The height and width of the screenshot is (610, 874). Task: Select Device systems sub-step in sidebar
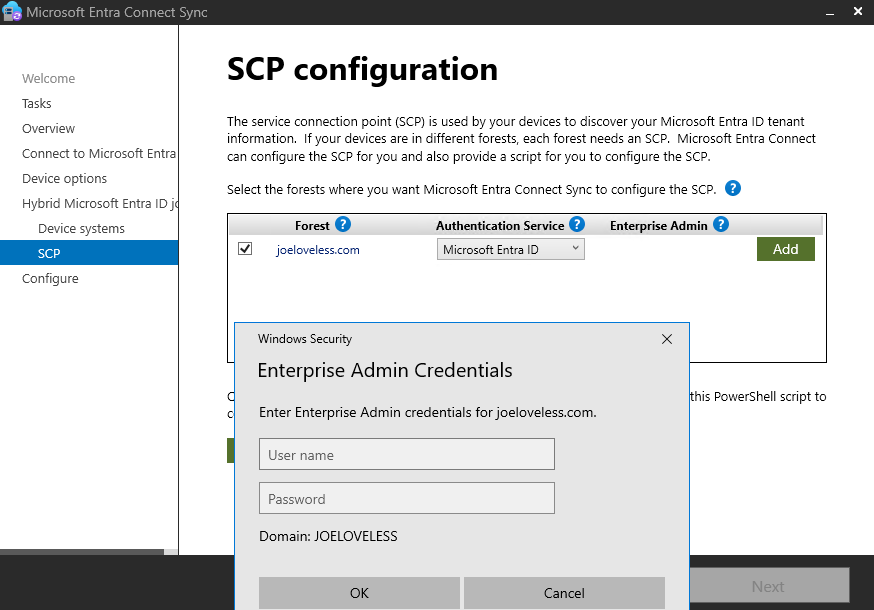(81, 229)
